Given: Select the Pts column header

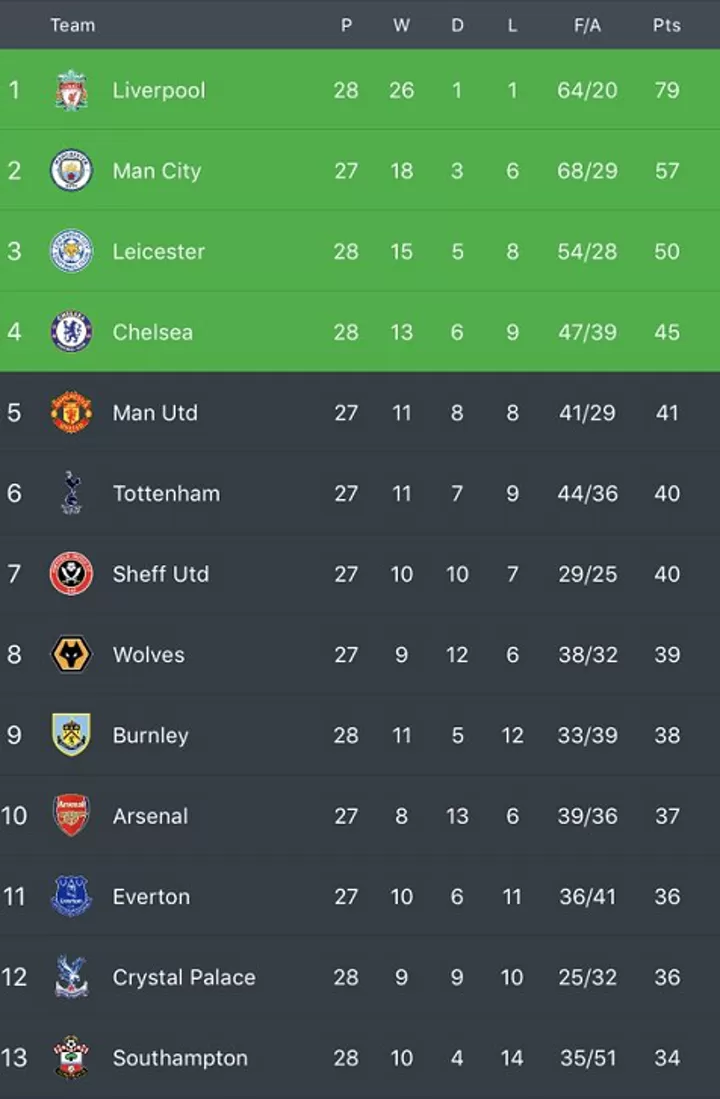Looking at the screenshot, I should coord(667,25).
